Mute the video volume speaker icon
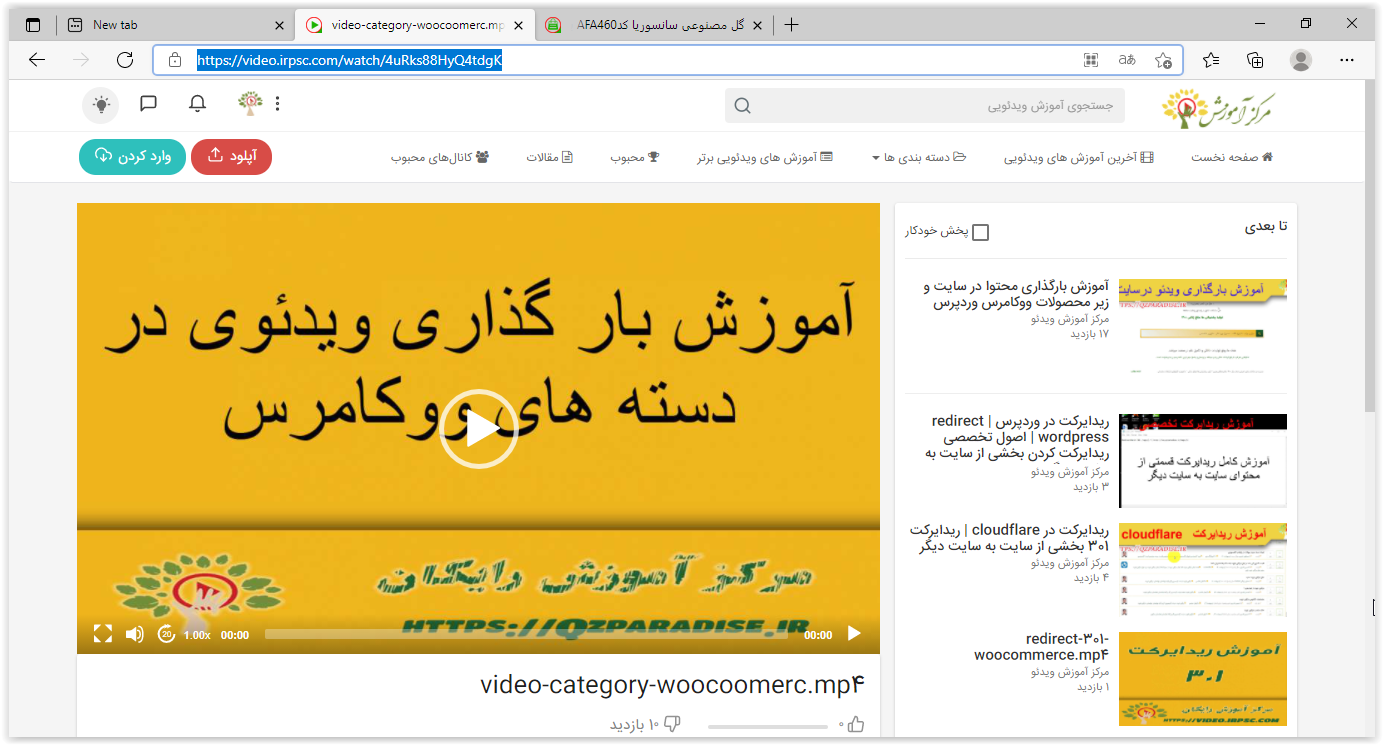 point(134,634)
